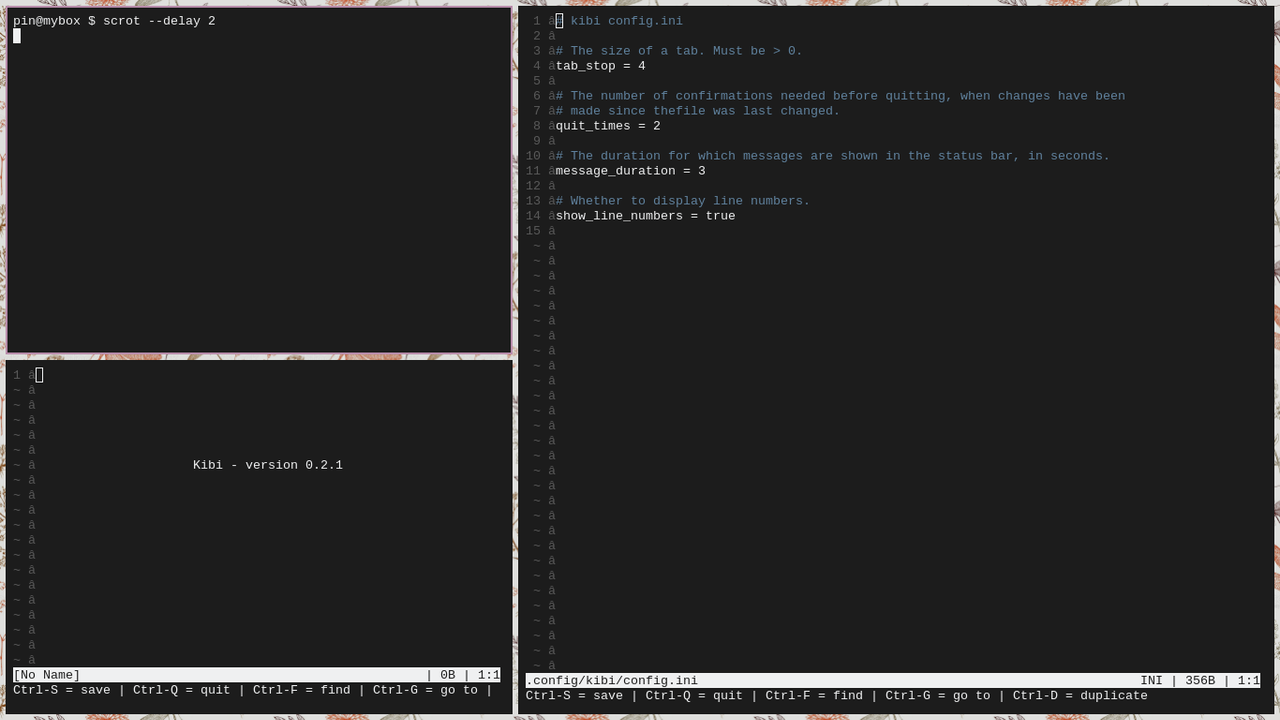
Task: Click 'Ctrl-Q = quit' hint in the [No Name] window
Action: (x=181, y=690)
